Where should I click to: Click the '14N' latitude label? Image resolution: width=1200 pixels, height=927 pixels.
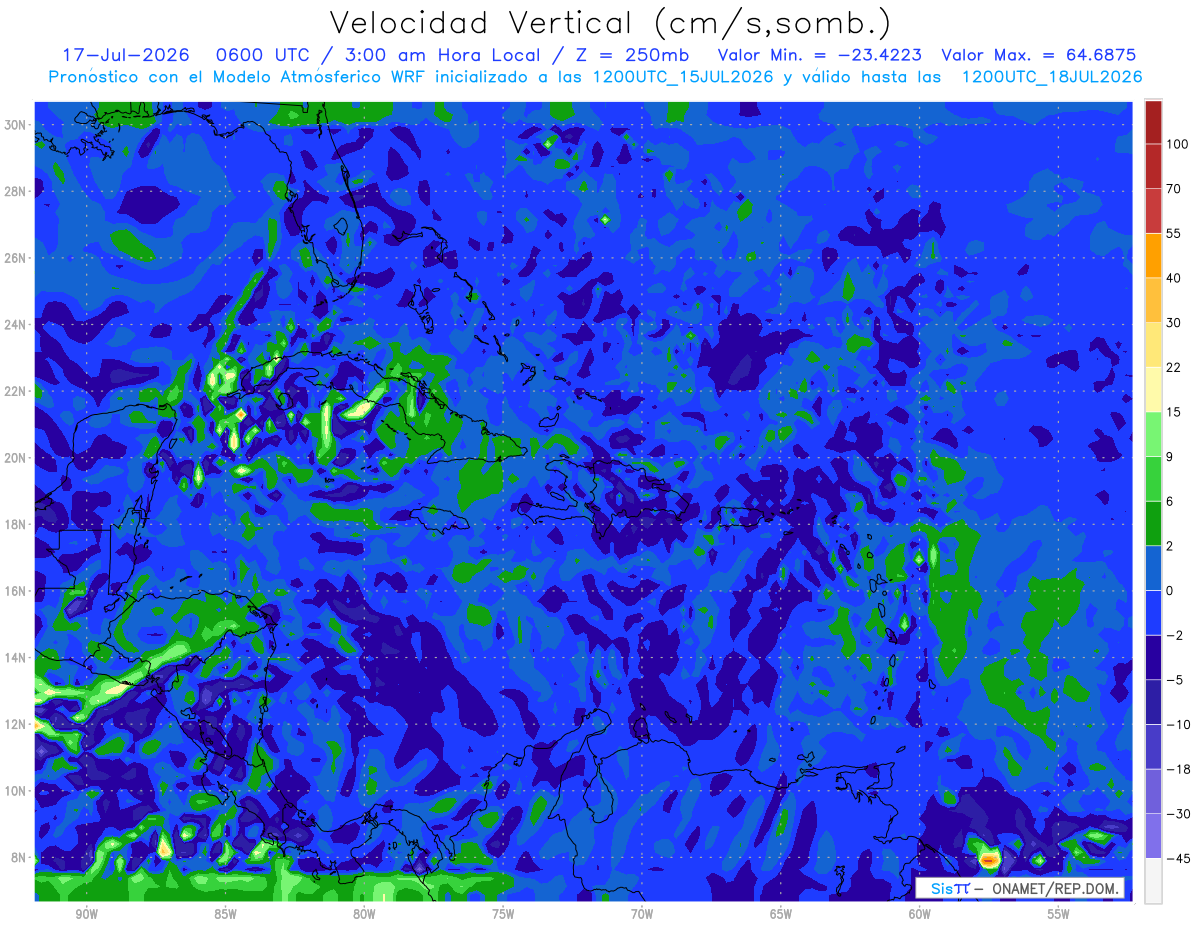(16, 658)
